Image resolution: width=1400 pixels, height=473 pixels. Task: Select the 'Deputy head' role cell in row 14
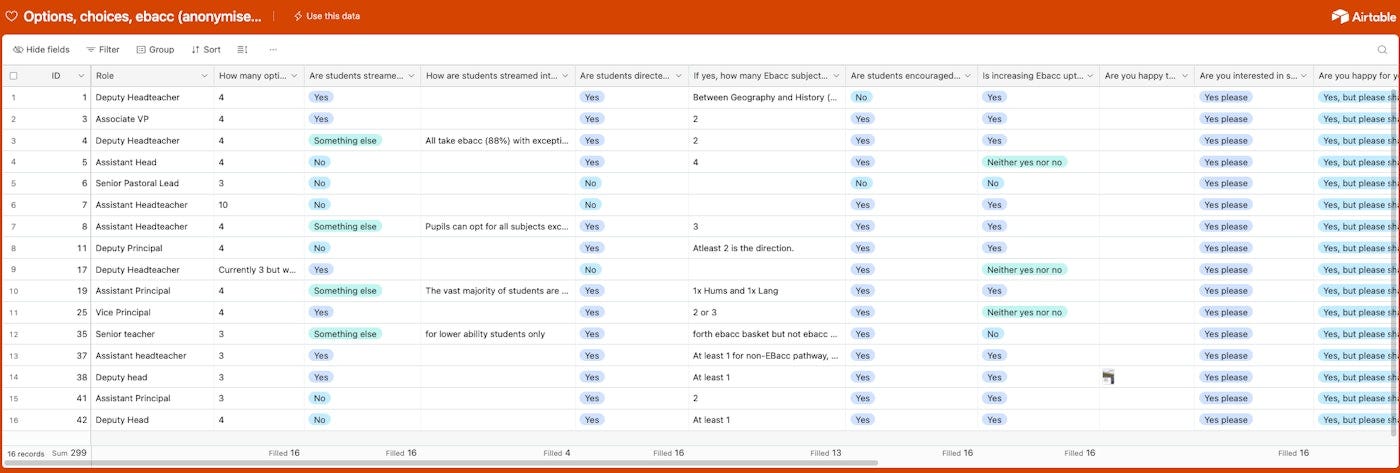tap(152, 377)
